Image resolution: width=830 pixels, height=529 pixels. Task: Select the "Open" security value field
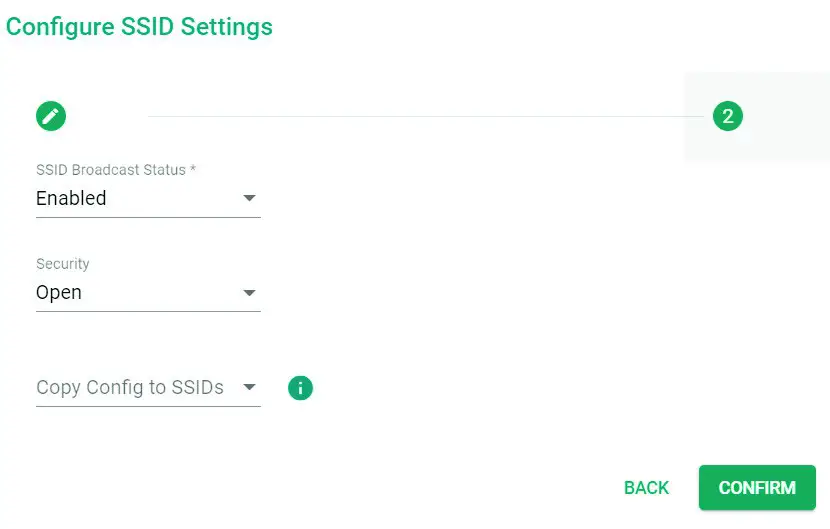tap(59, 293)
